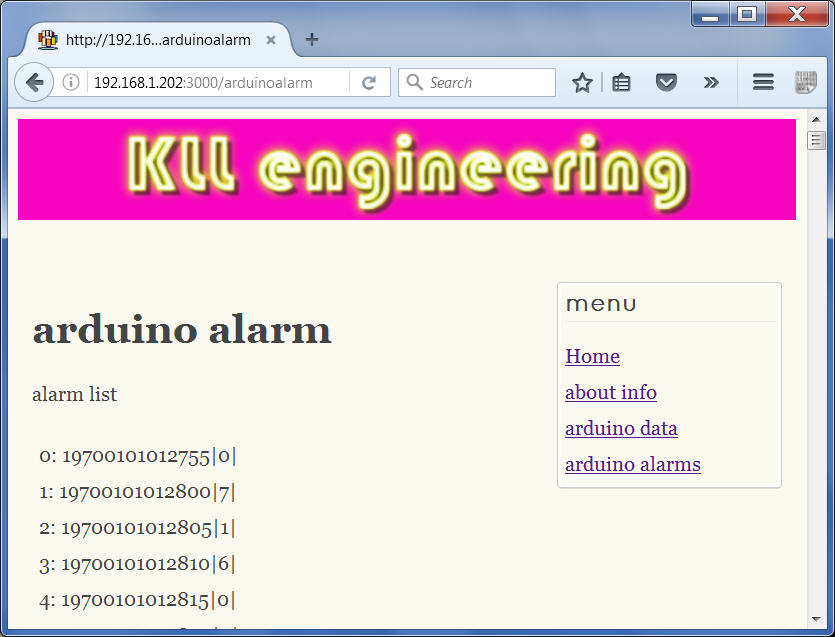Click the extension icon beside the hamburger menu

point(806,83)
